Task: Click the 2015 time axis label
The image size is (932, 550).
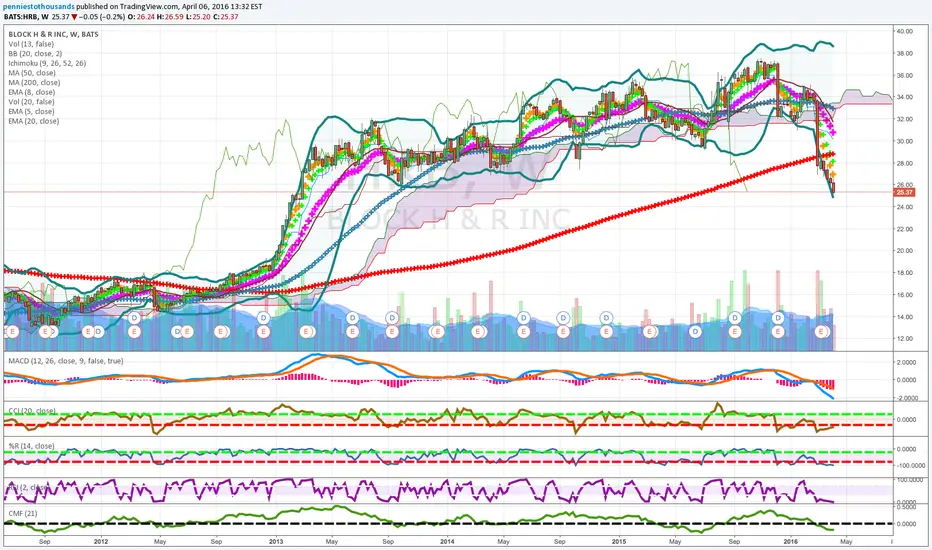Action: pos(619,542)
